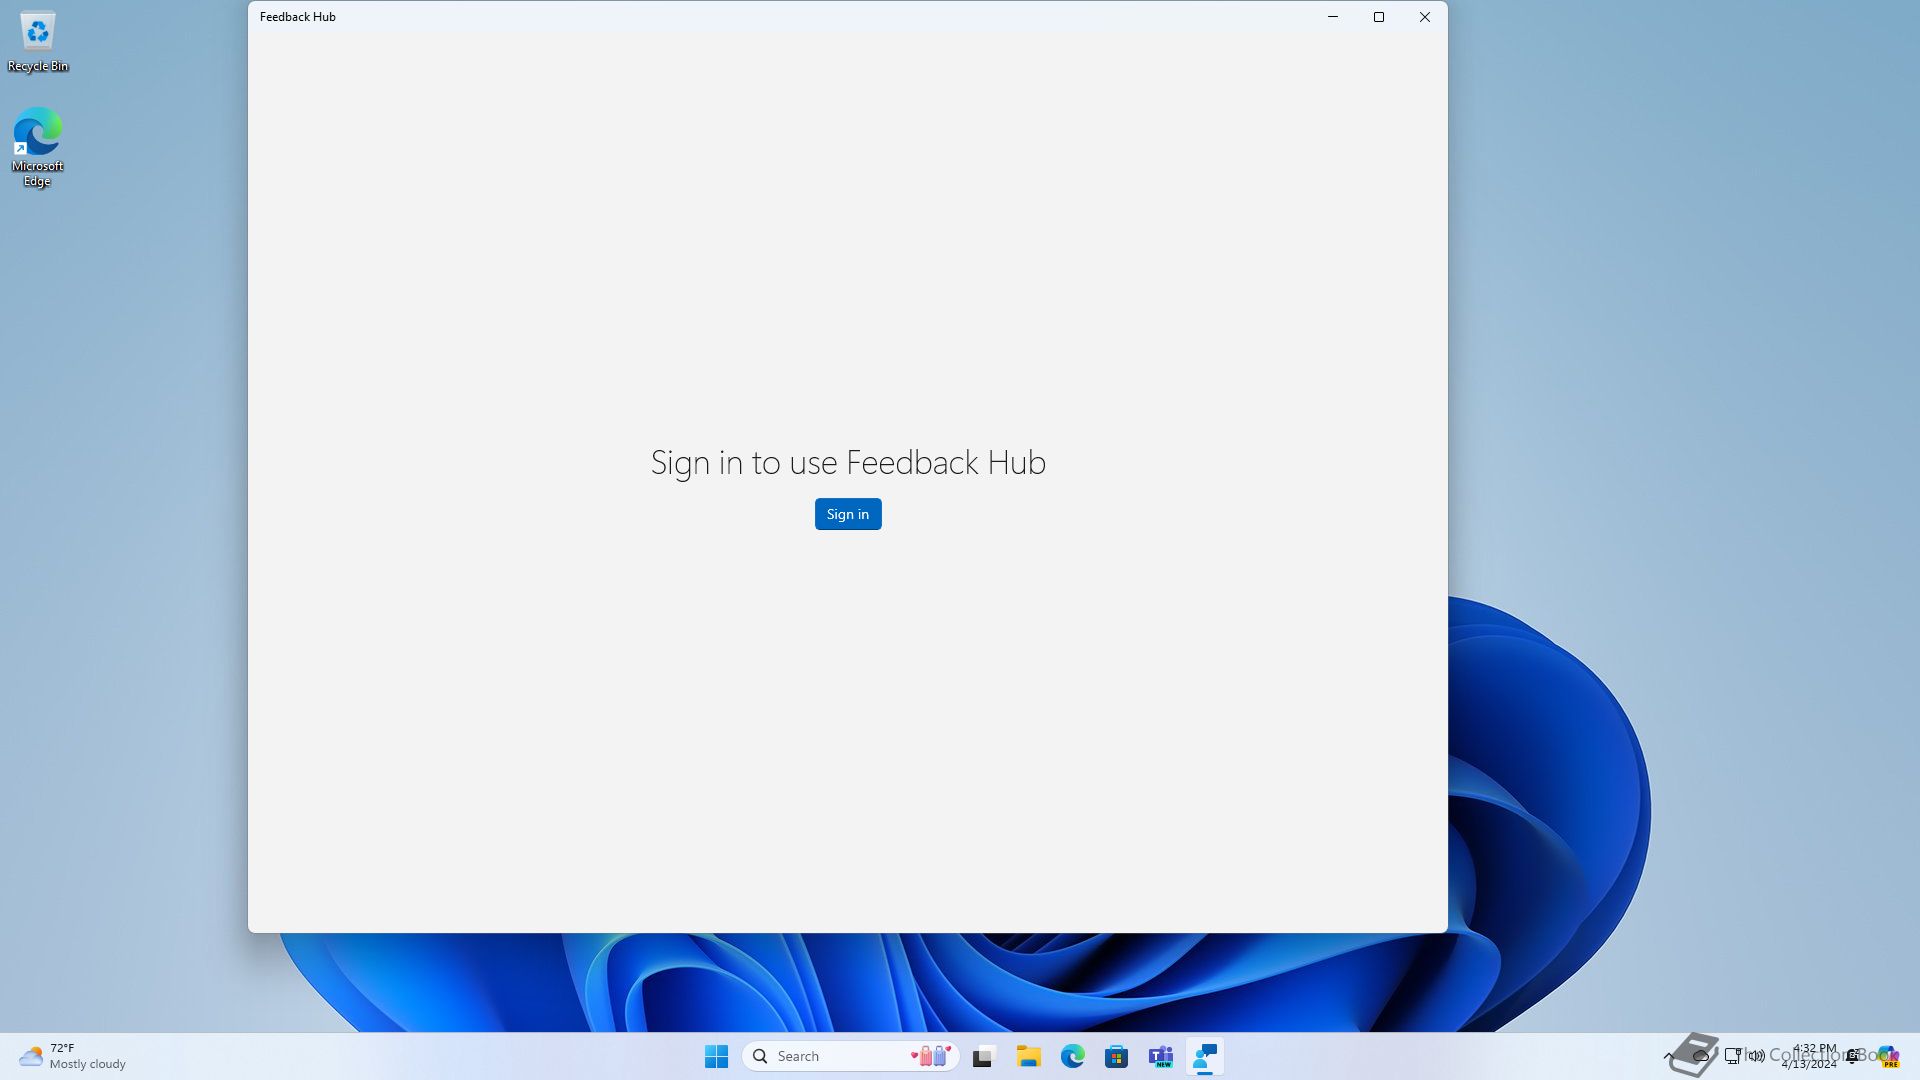Open the network status tray icon
The height and width of the screenshot is (1080, 1920).
point(1733,1056)
